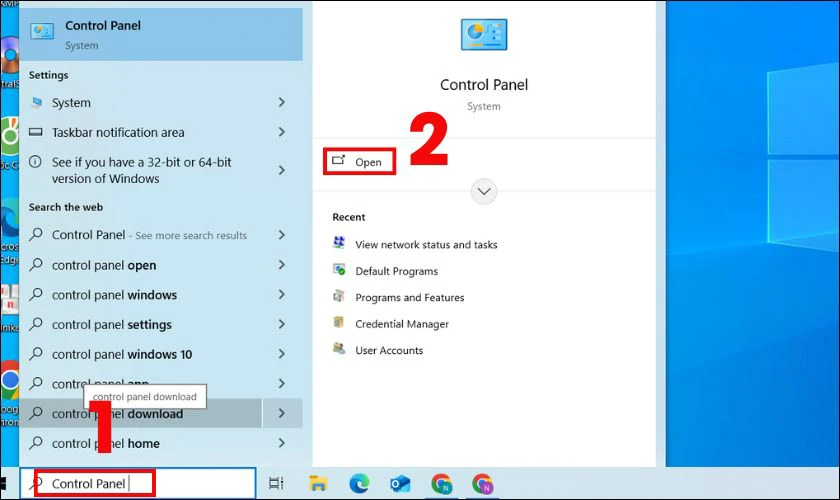Click the Control Panel title in preview pane

pos(484,85)
